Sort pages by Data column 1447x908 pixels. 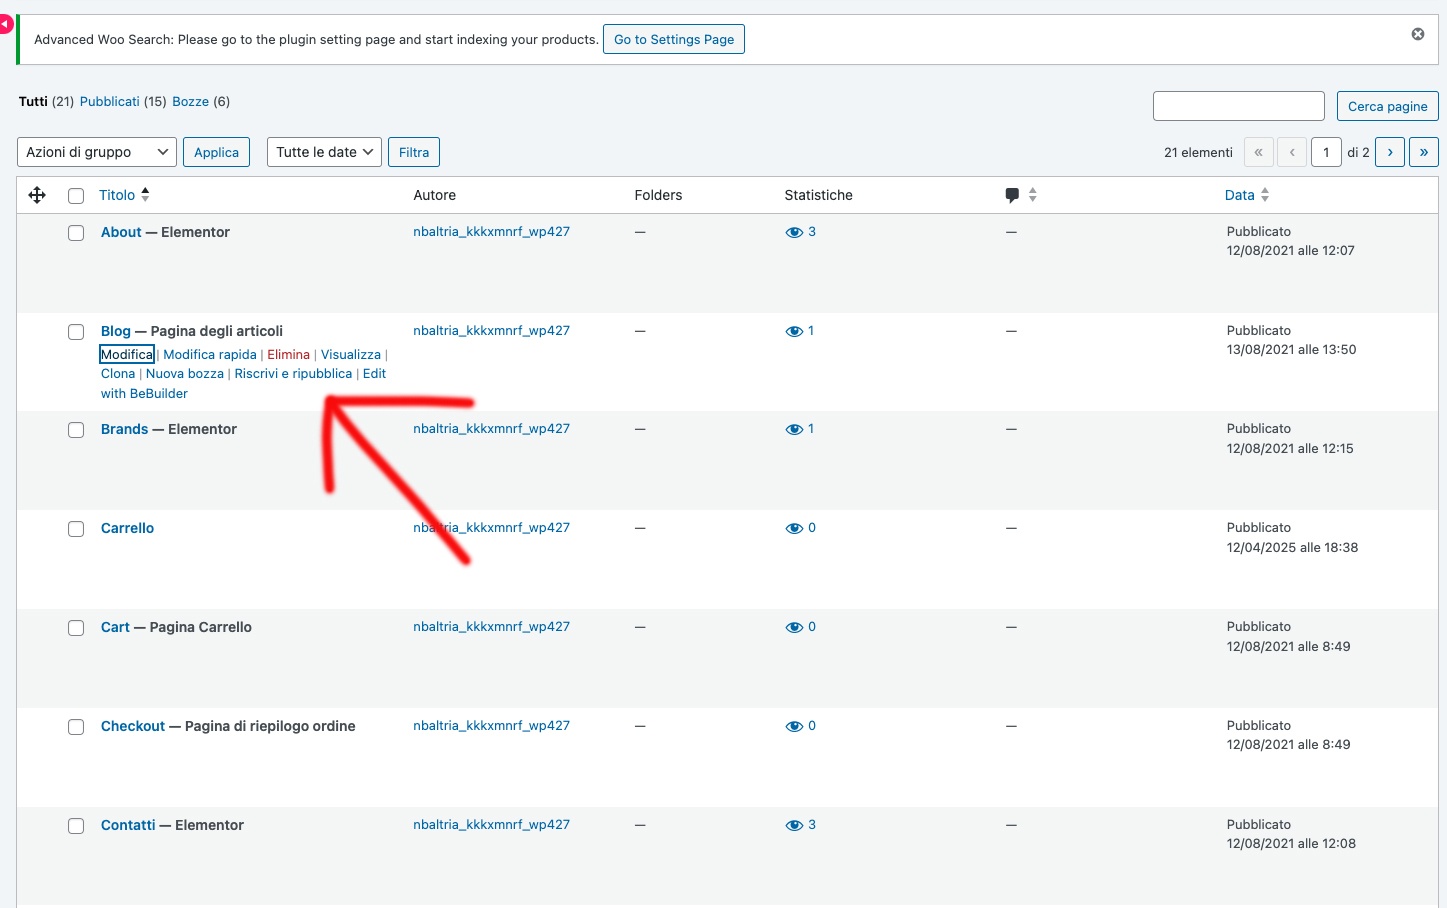pos(1240,195)
